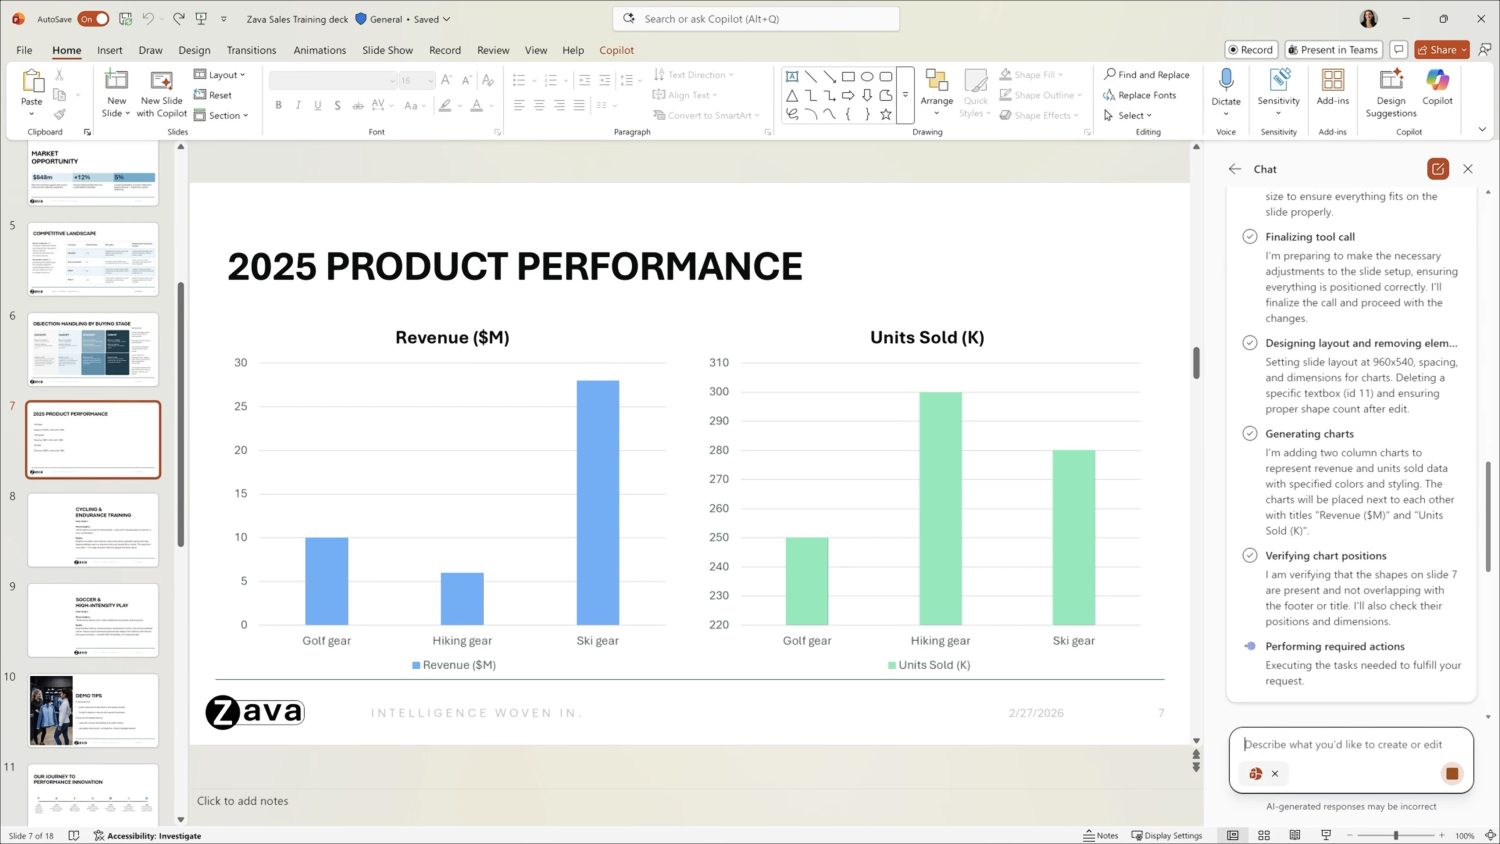The image size is (1500, 844).
Task: Stop the Copilot response generation
Action: pos(1451,773)
